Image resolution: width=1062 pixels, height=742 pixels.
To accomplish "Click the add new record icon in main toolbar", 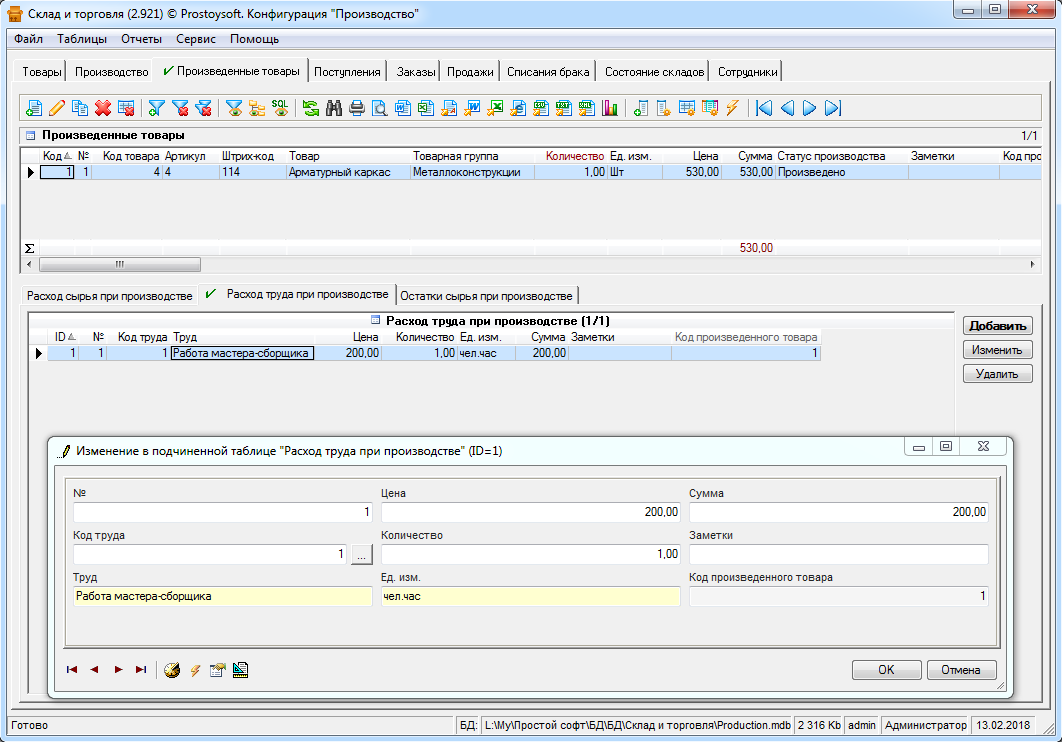I will (34, 108).
